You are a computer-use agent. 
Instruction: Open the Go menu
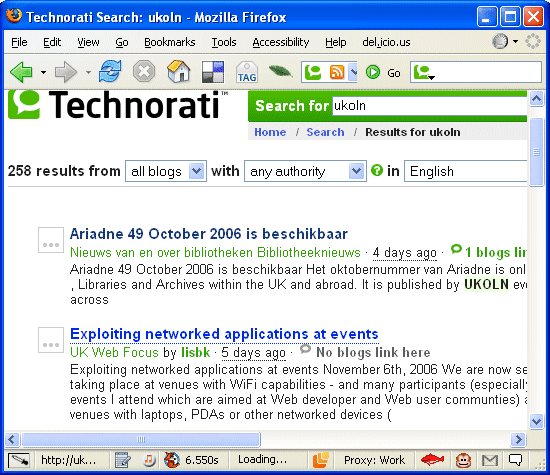tap(122, 42)
